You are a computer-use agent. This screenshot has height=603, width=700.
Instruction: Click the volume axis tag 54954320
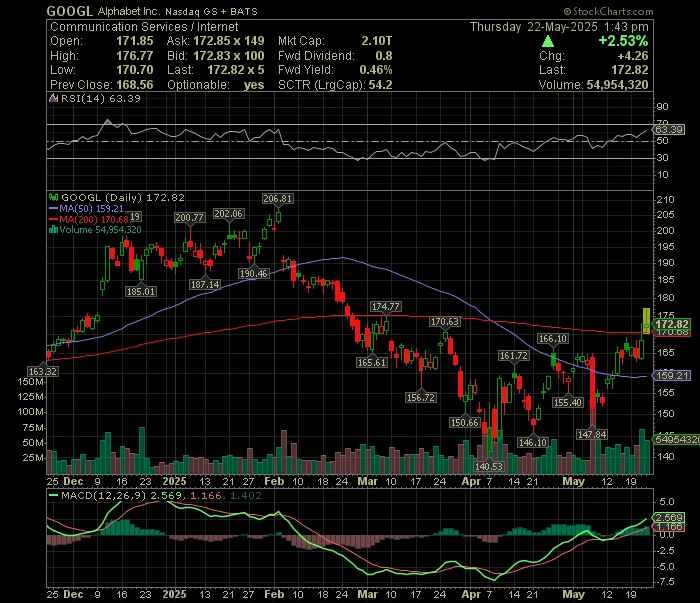tap(677, 440)
